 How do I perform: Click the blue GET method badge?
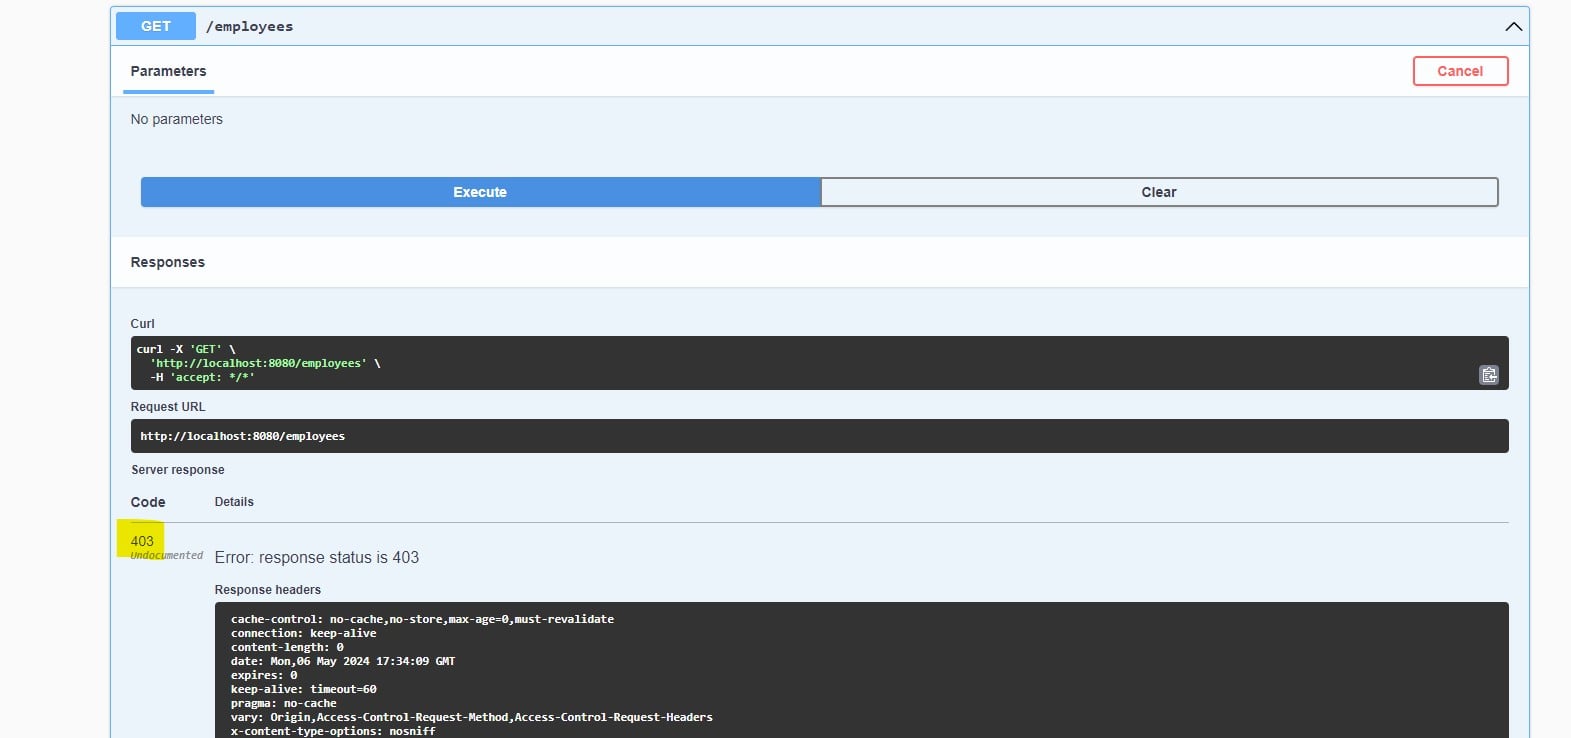156,26
